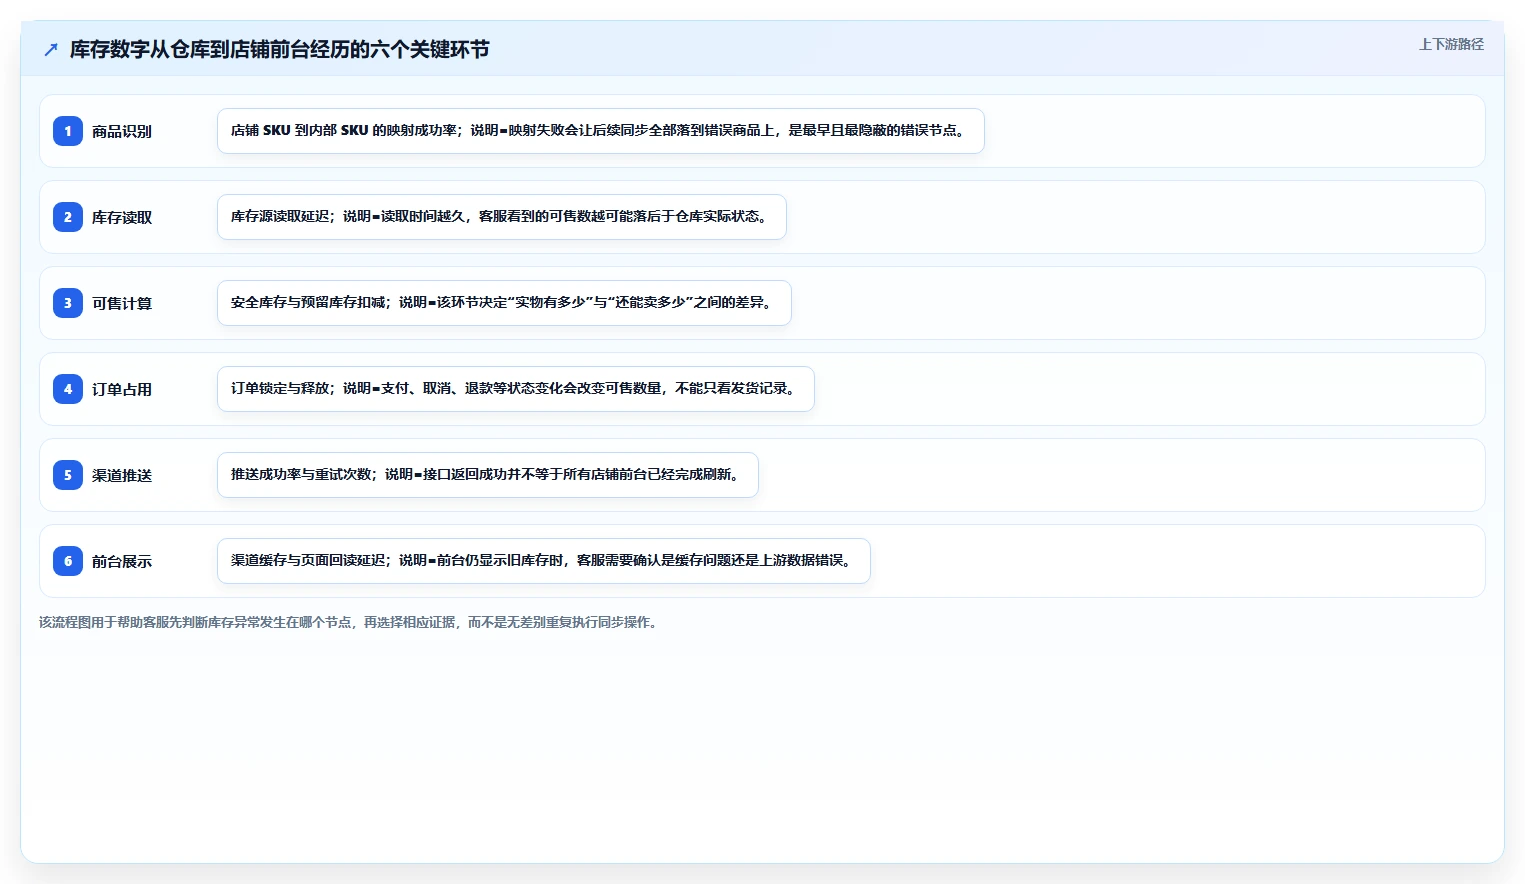
Task: Click step number badge 5
Action: click(68, 475)
